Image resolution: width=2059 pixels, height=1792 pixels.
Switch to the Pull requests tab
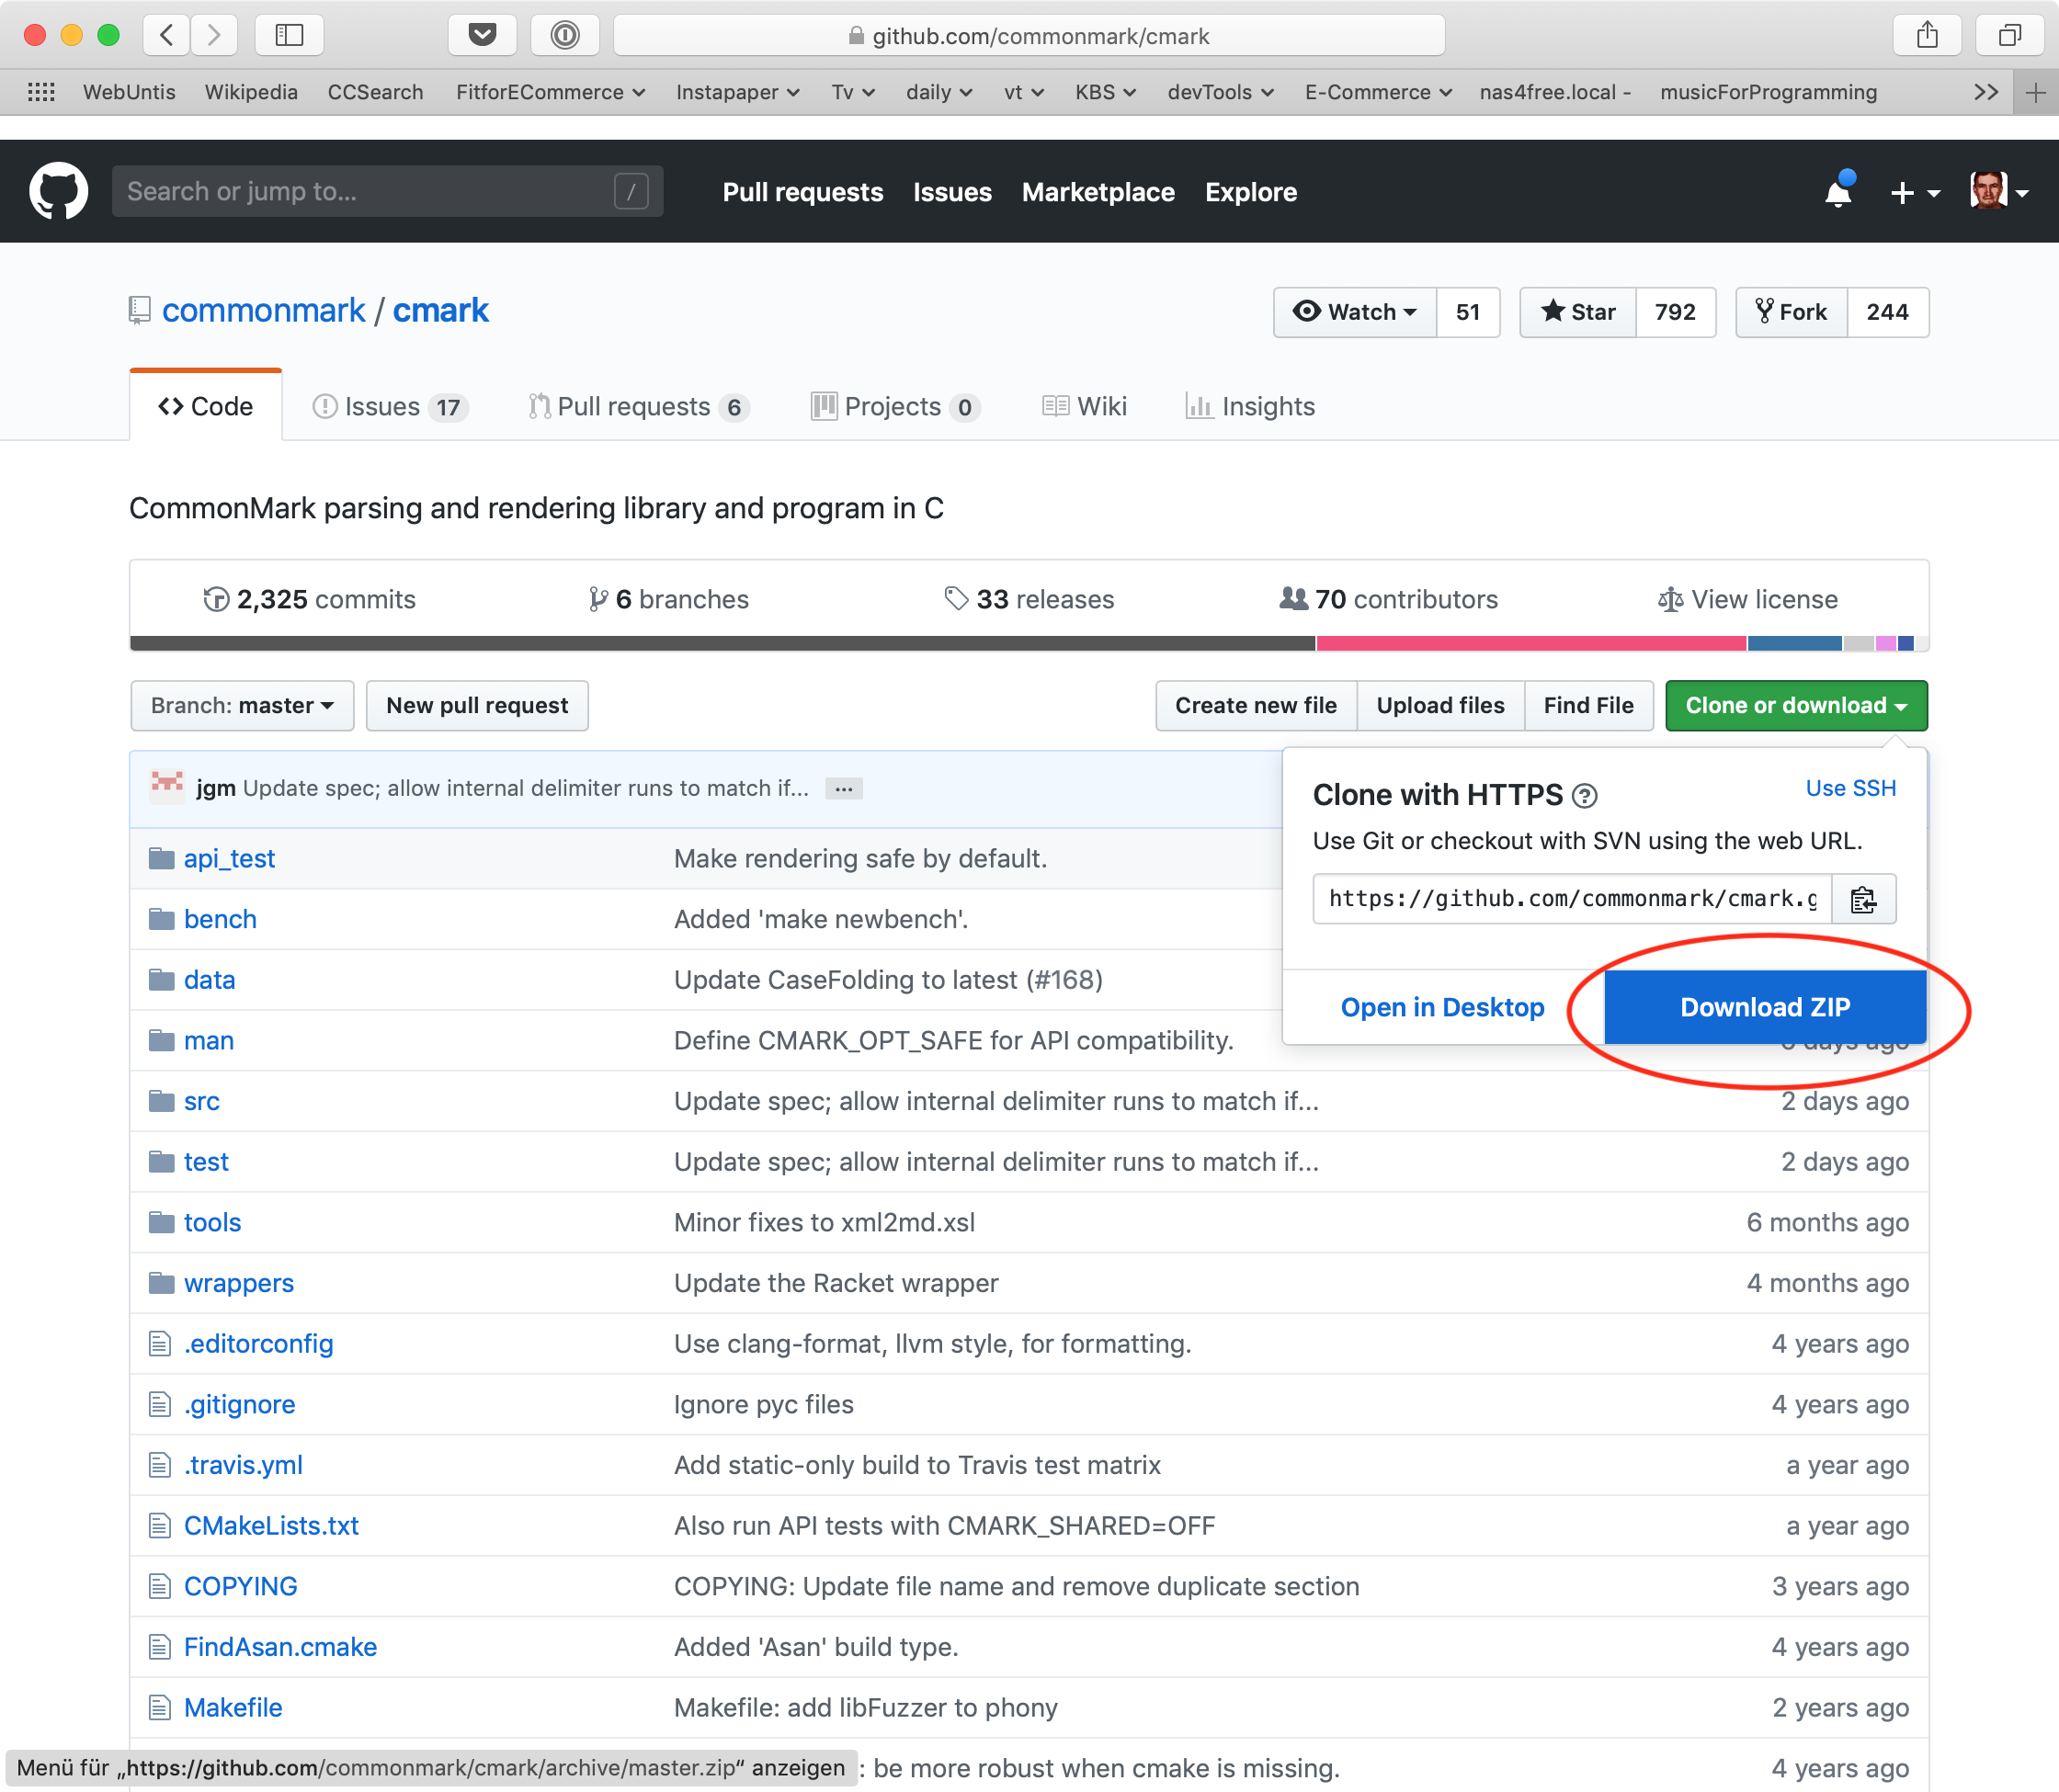[x=639, y=407]
